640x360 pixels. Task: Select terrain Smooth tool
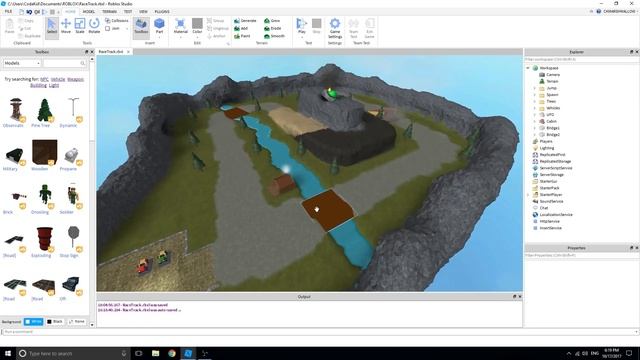[274, 36]
